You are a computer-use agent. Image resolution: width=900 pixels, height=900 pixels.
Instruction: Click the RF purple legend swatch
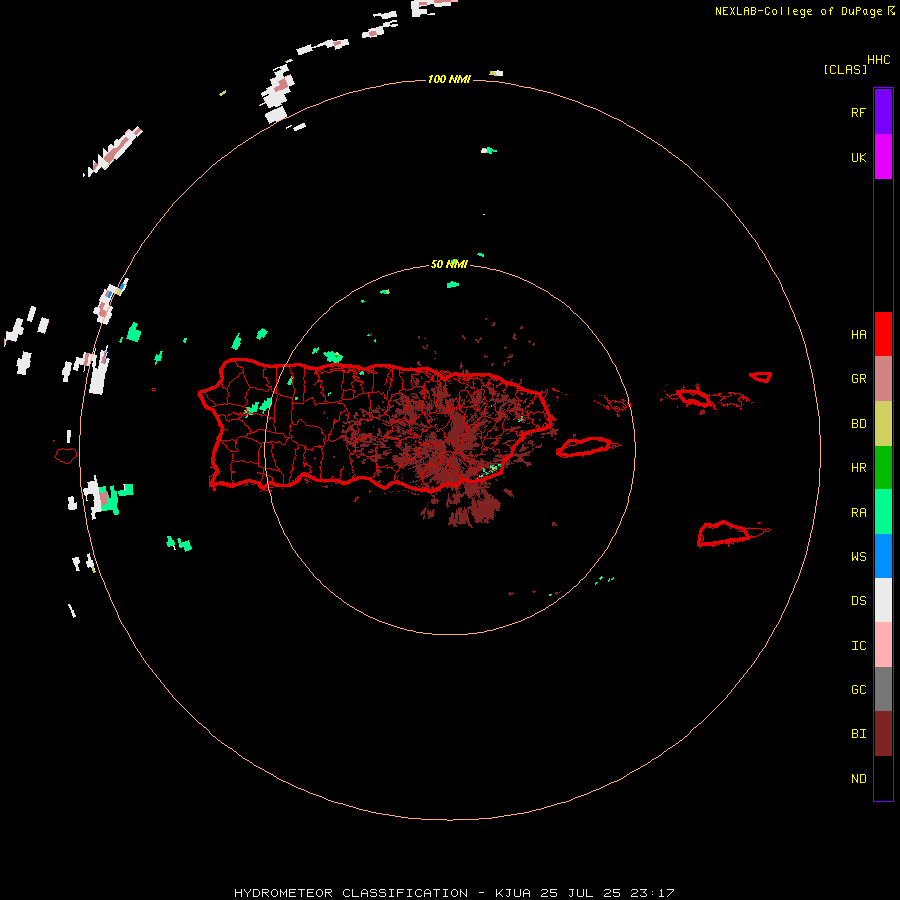coord(883,112)
